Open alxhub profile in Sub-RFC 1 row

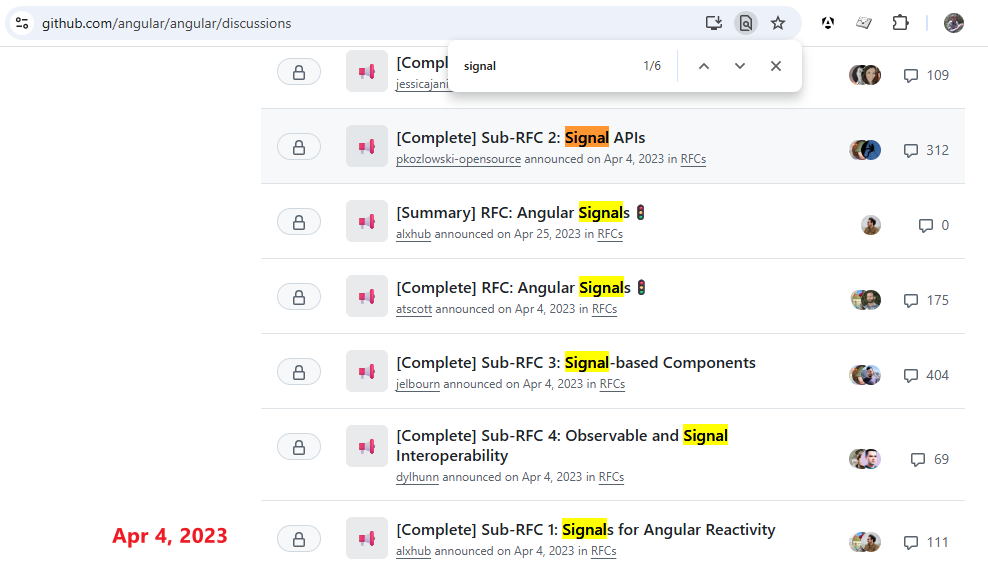click(413, 551)
